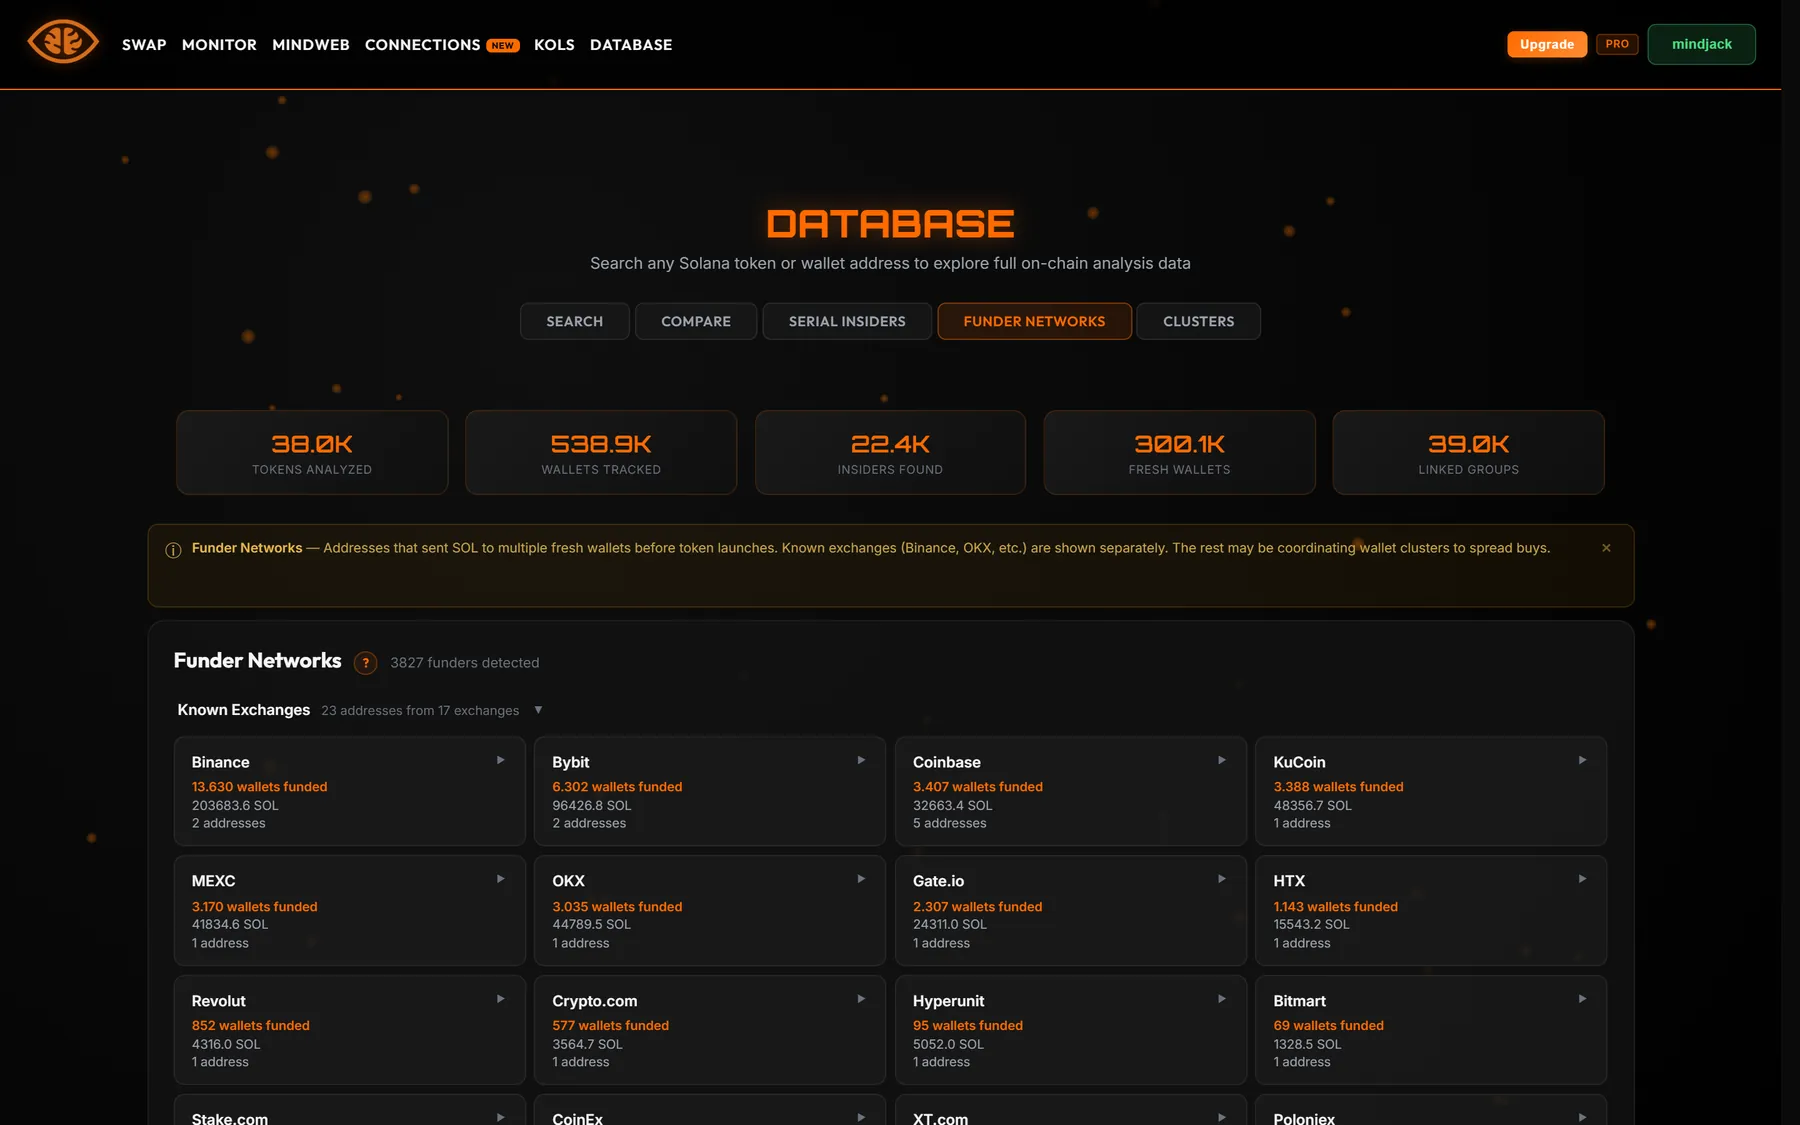The height and width of the screenshot is (1125, 1800).
Task: Click the brain logo icon
Action: [63, 43]
